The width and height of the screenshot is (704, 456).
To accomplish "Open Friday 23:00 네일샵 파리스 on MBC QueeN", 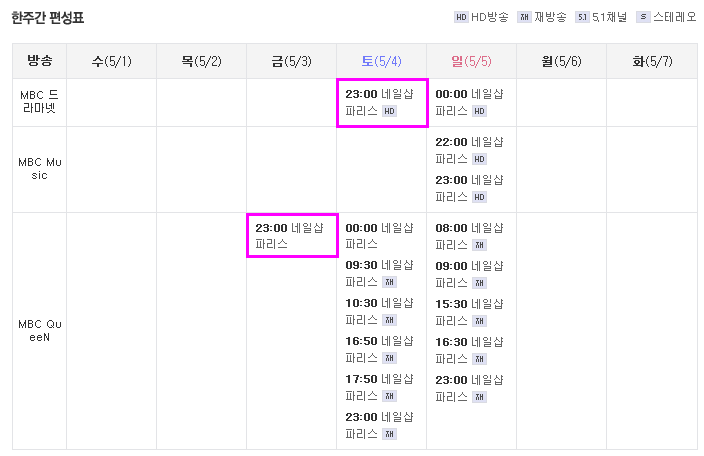I will click(289, 236).
